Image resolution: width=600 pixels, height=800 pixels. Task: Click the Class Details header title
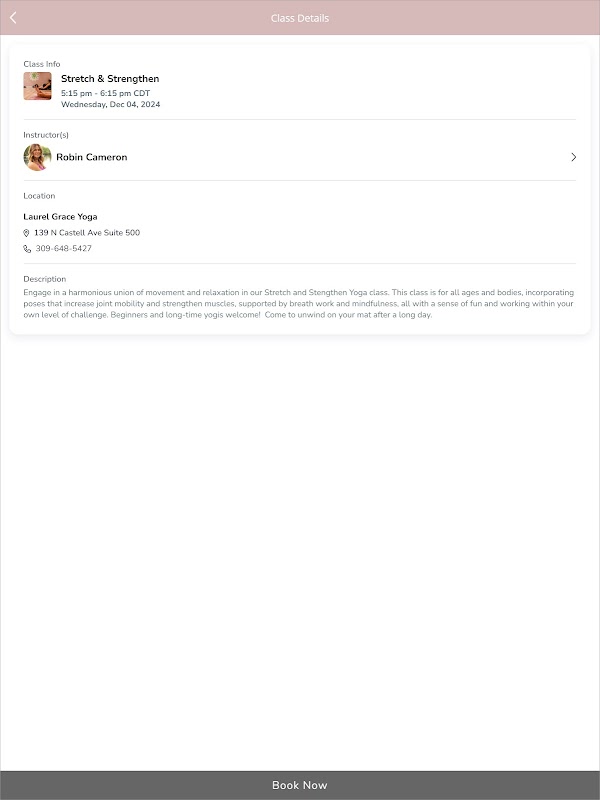300,18
